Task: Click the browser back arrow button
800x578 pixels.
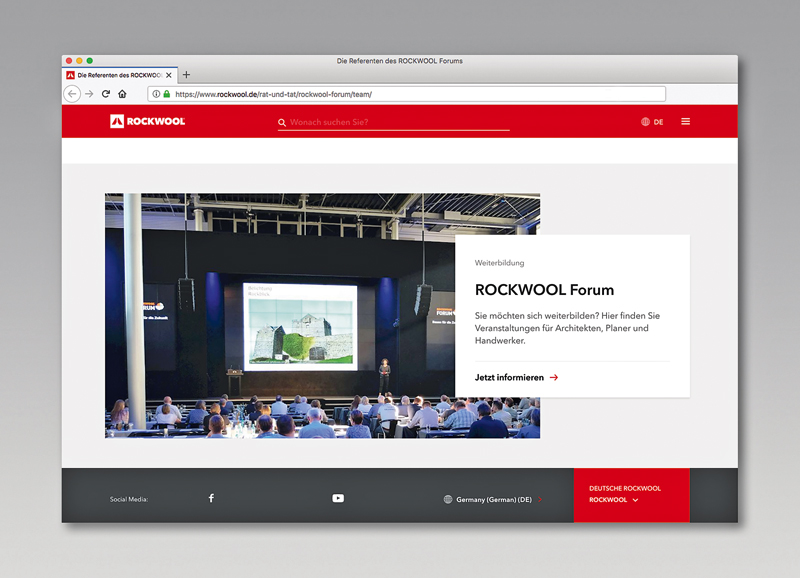Action: pyautogui.click(x=72, y=94)
